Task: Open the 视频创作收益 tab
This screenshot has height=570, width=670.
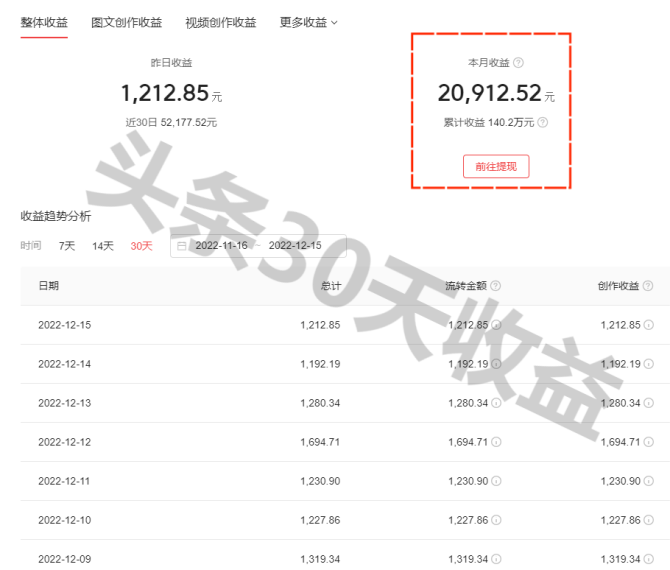Action: click(220, 22)
